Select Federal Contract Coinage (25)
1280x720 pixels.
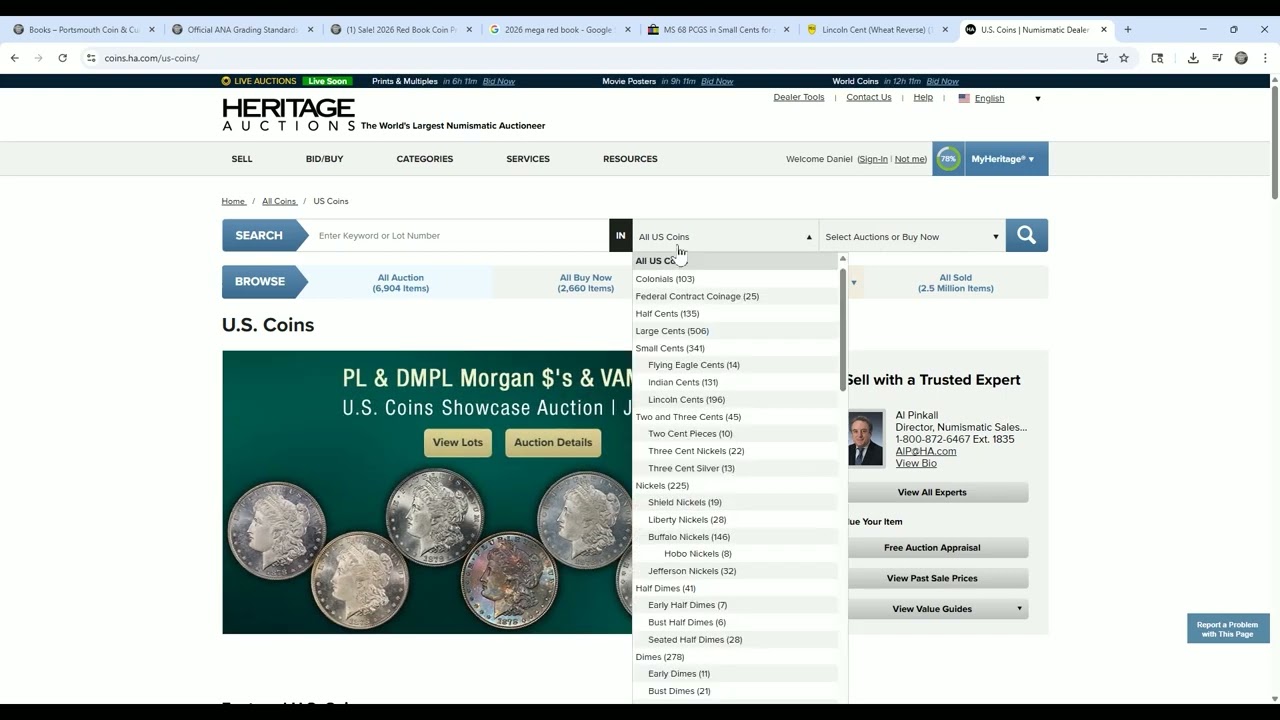pyautogui.click(x=697, y=296)
